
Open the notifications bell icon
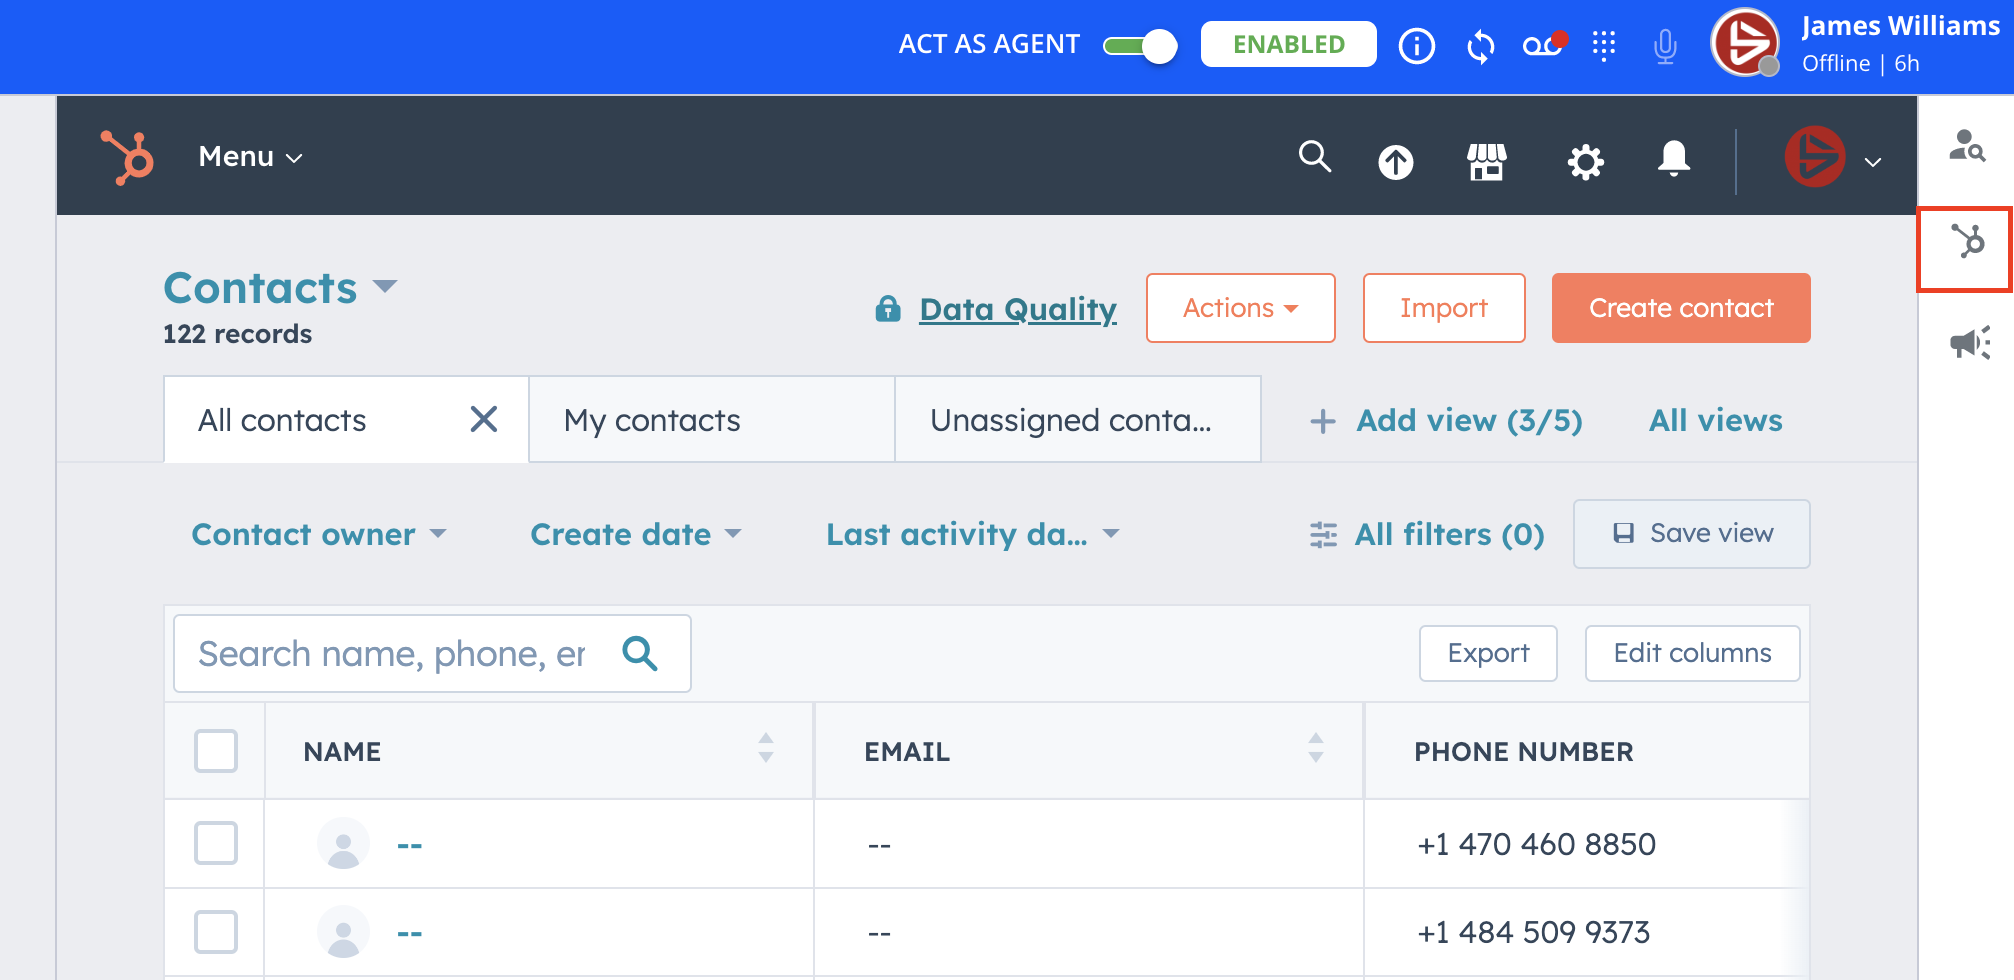[1674, 158]
